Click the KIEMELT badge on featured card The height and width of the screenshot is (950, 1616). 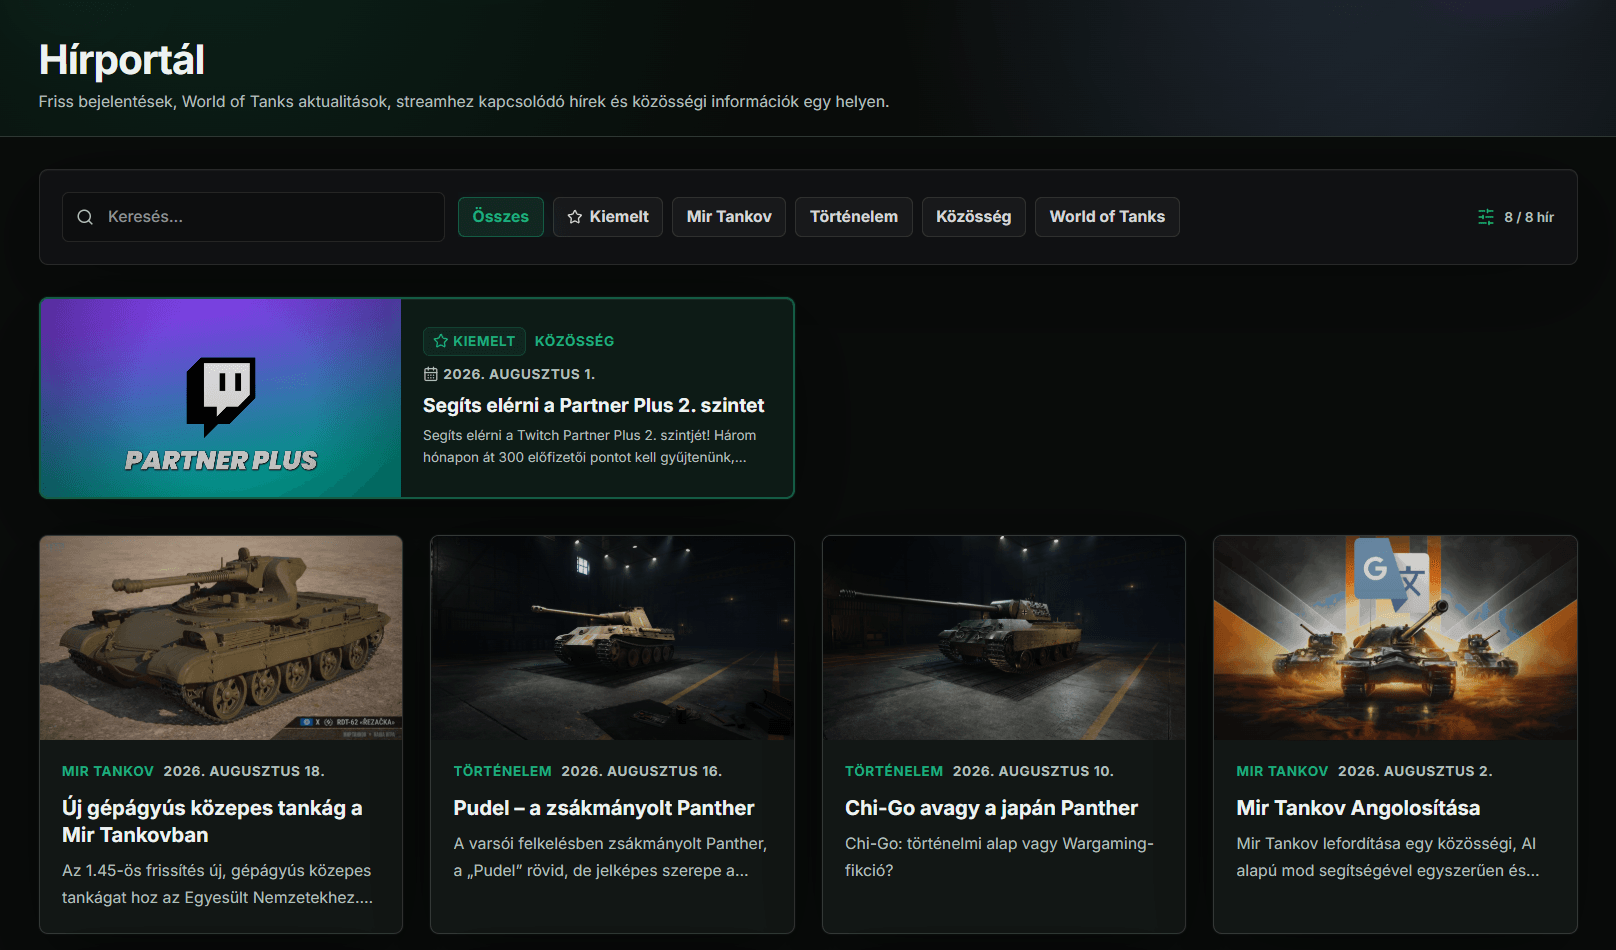(x=474, y=341)
